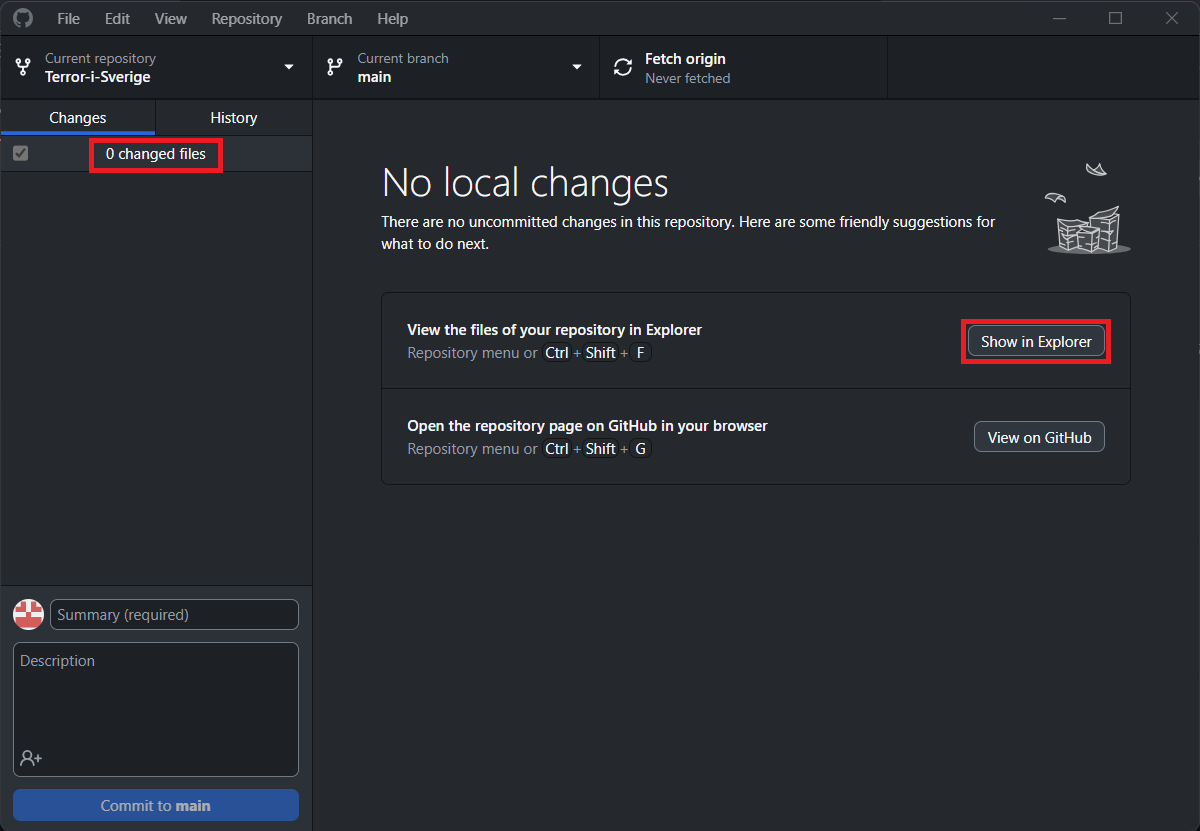Click the repository icon beside Current repository

pyautogui.click(x=23, y=68)
